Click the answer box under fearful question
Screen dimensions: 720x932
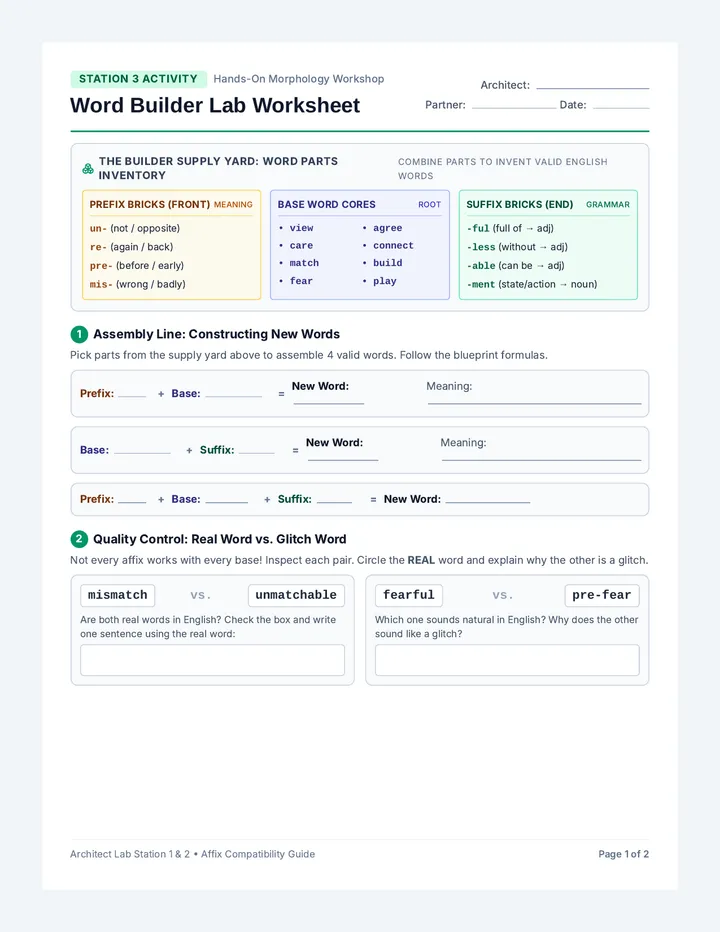[507, 660]
